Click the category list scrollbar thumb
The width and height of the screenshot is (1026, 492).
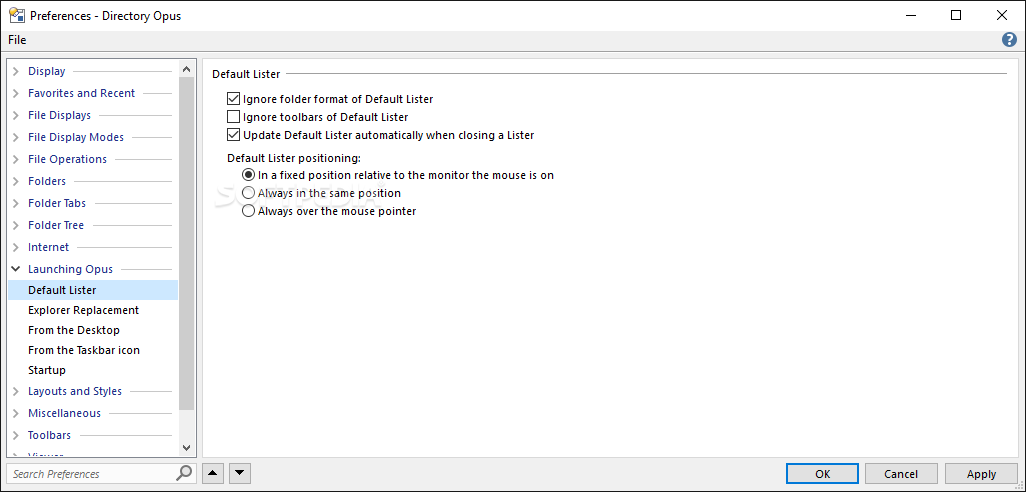[186, 243]
